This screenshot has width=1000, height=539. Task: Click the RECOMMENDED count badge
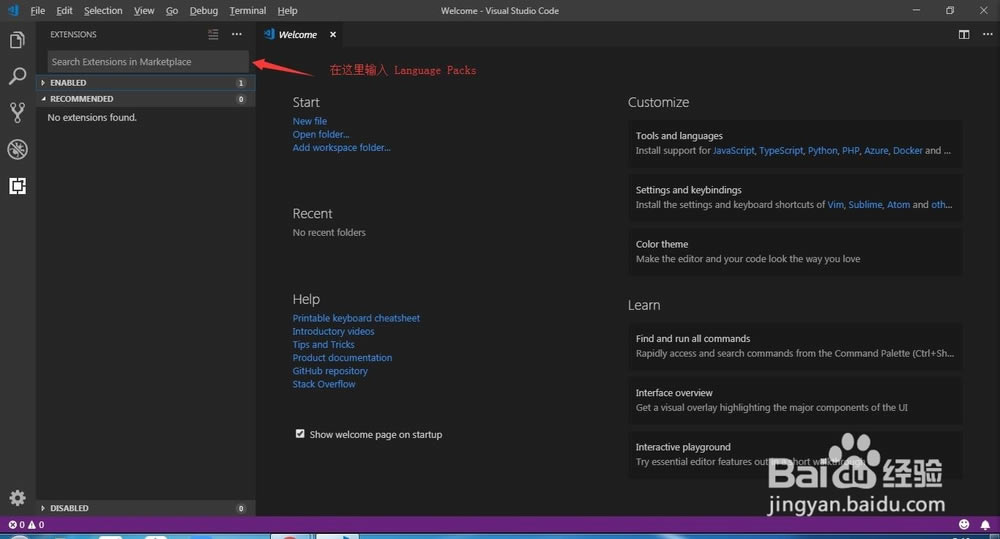pyautogui.click(x=240, y=99)
